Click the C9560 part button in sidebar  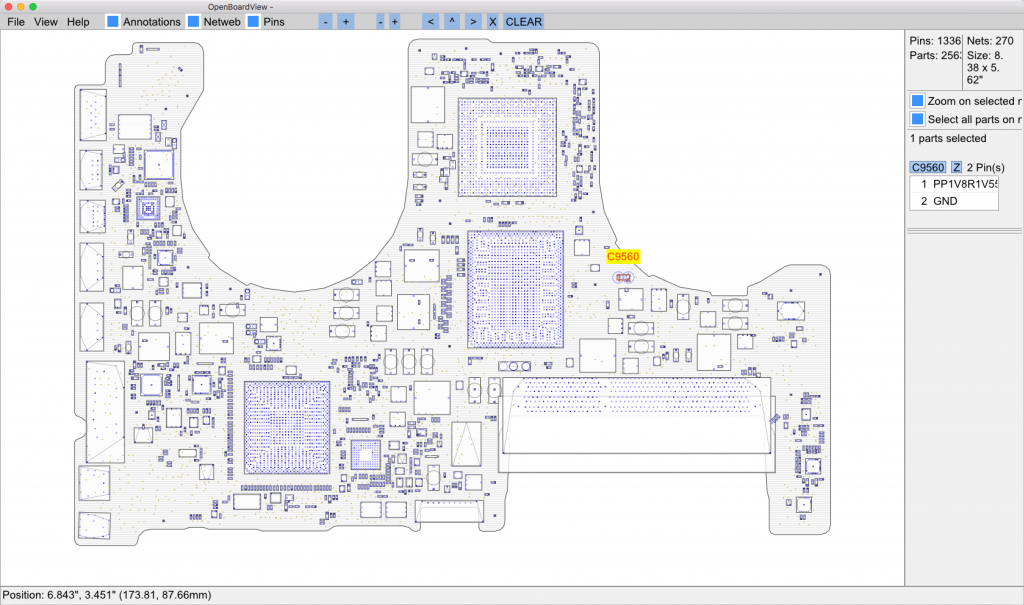tap(927, 167)
